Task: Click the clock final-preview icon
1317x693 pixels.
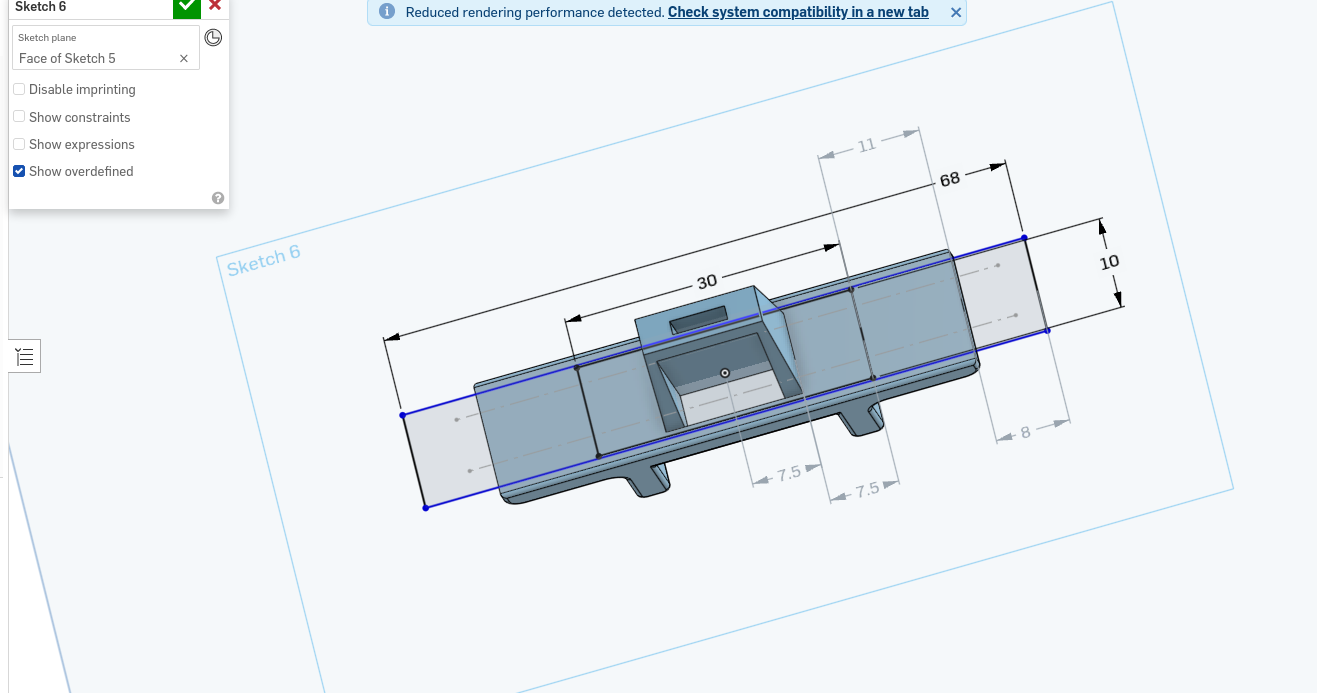Action: [213, 38]
